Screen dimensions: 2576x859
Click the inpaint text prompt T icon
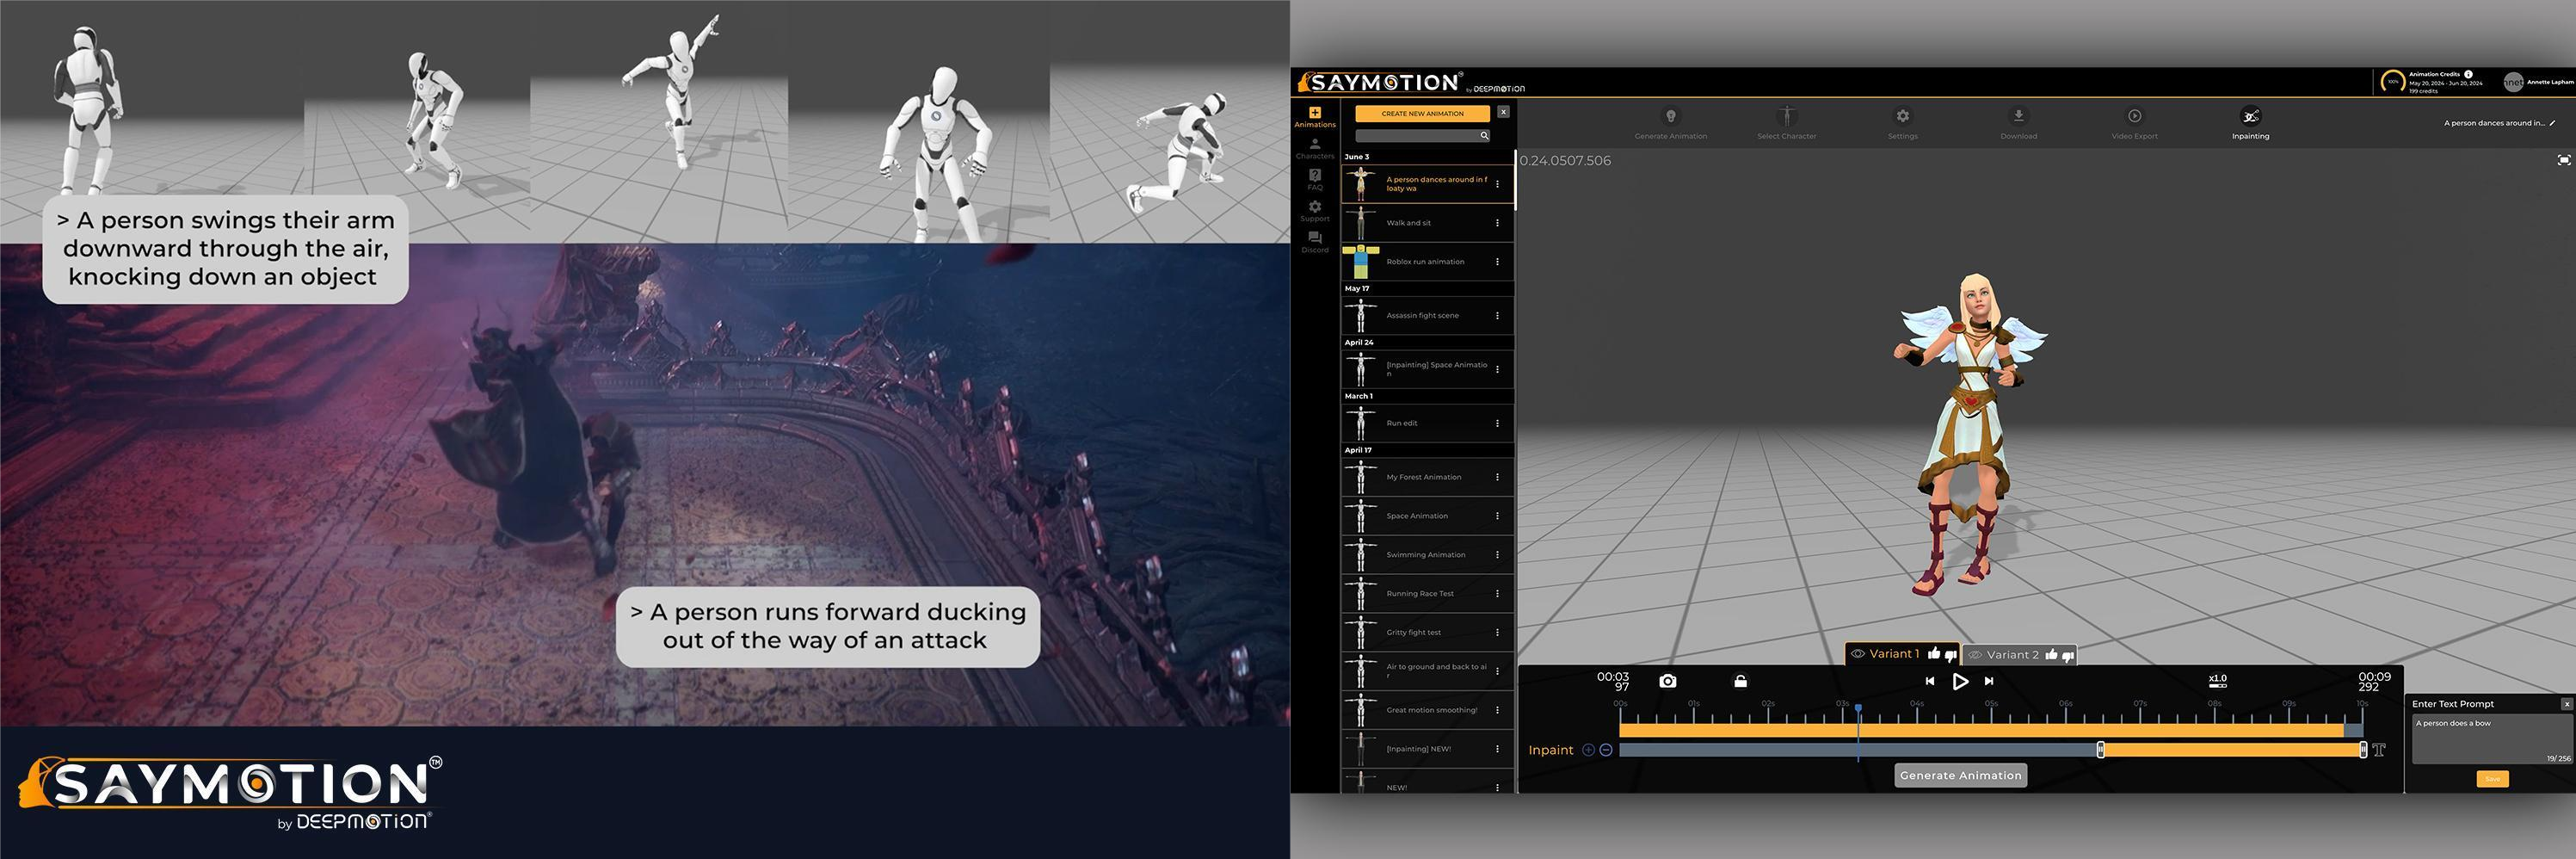(2379, 750)
